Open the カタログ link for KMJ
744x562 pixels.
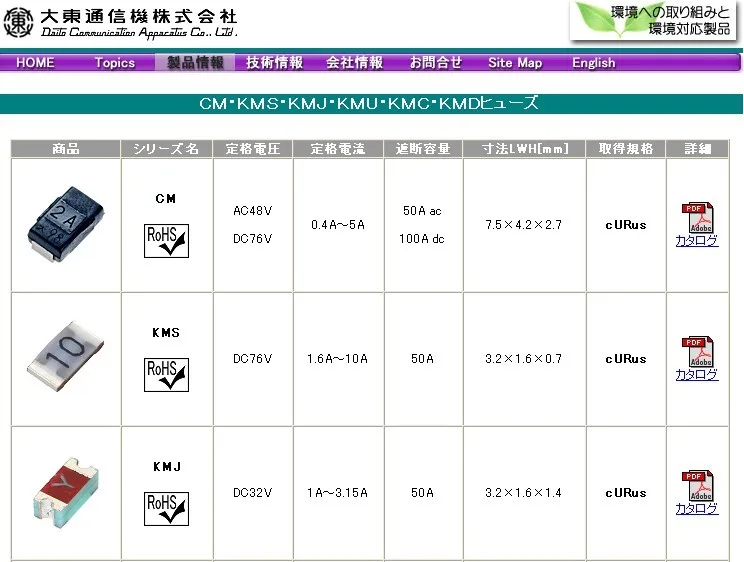(697, 508)
